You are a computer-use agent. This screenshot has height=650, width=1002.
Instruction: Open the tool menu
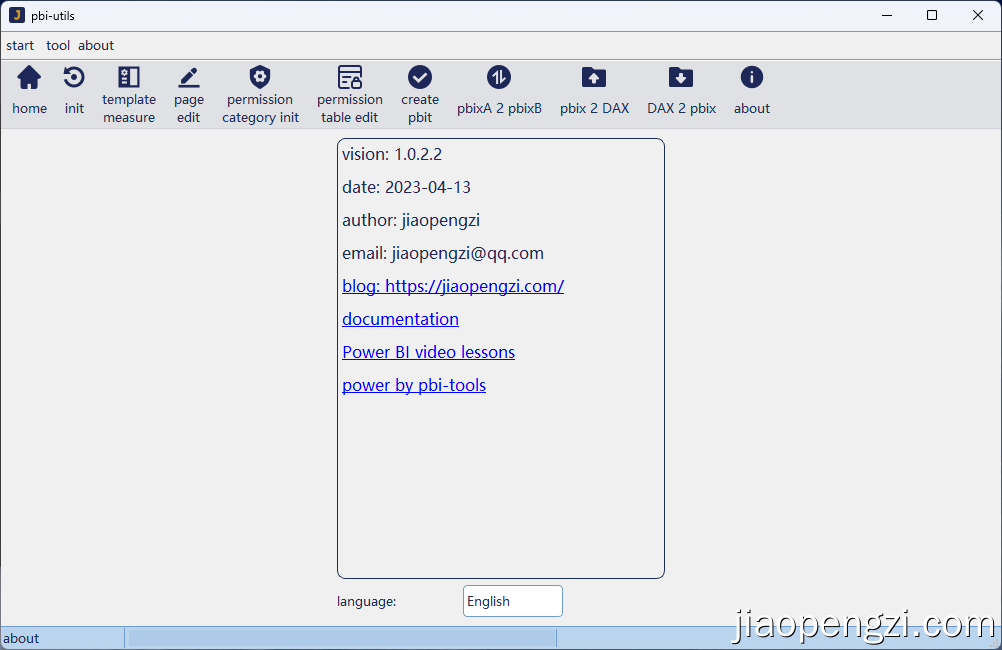(x=58, y=45)
